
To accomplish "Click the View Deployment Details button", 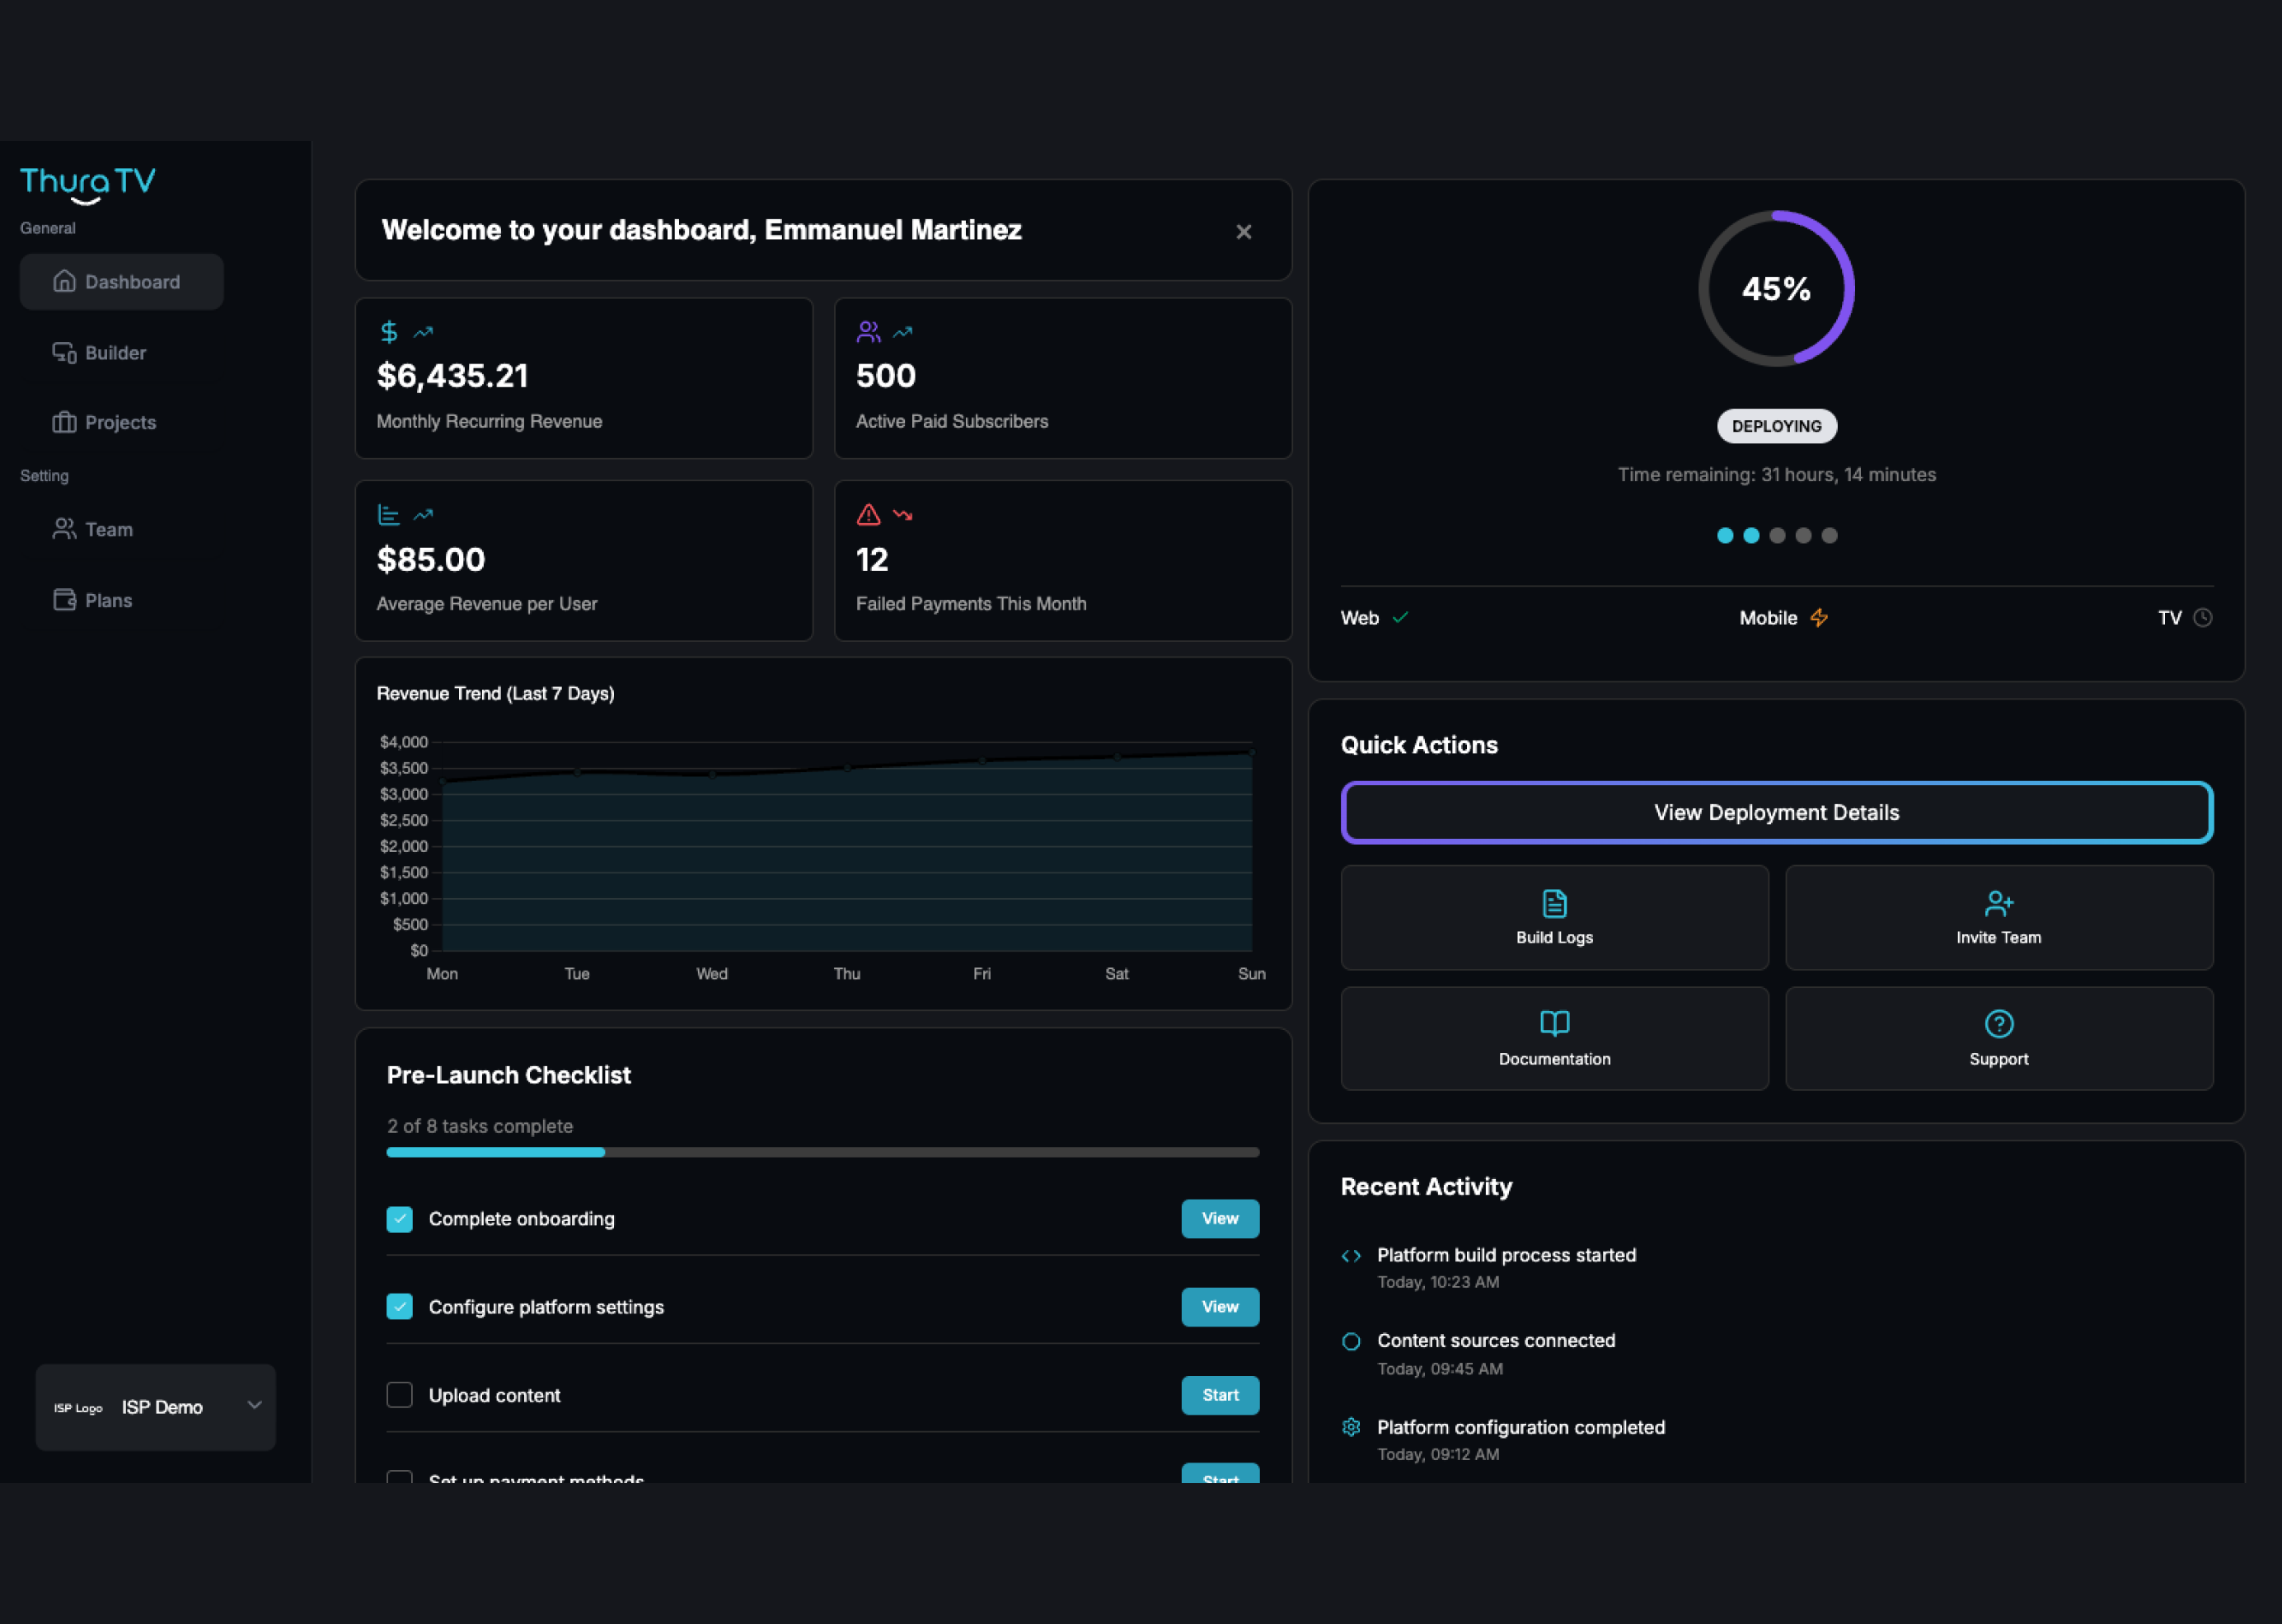I will [1776, 813].
